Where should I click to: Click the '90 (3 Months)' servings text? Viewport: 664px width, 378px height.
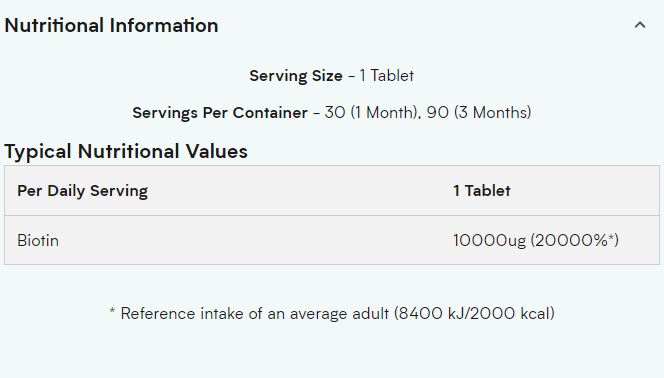(x=479, y=113)
